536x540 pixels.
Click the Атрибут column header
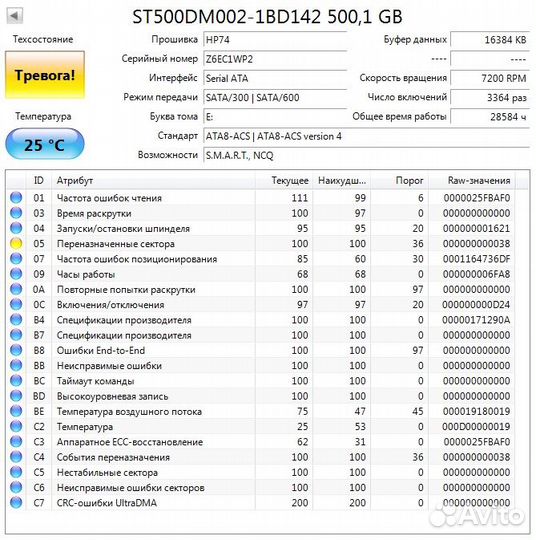(x=153, y=180)
